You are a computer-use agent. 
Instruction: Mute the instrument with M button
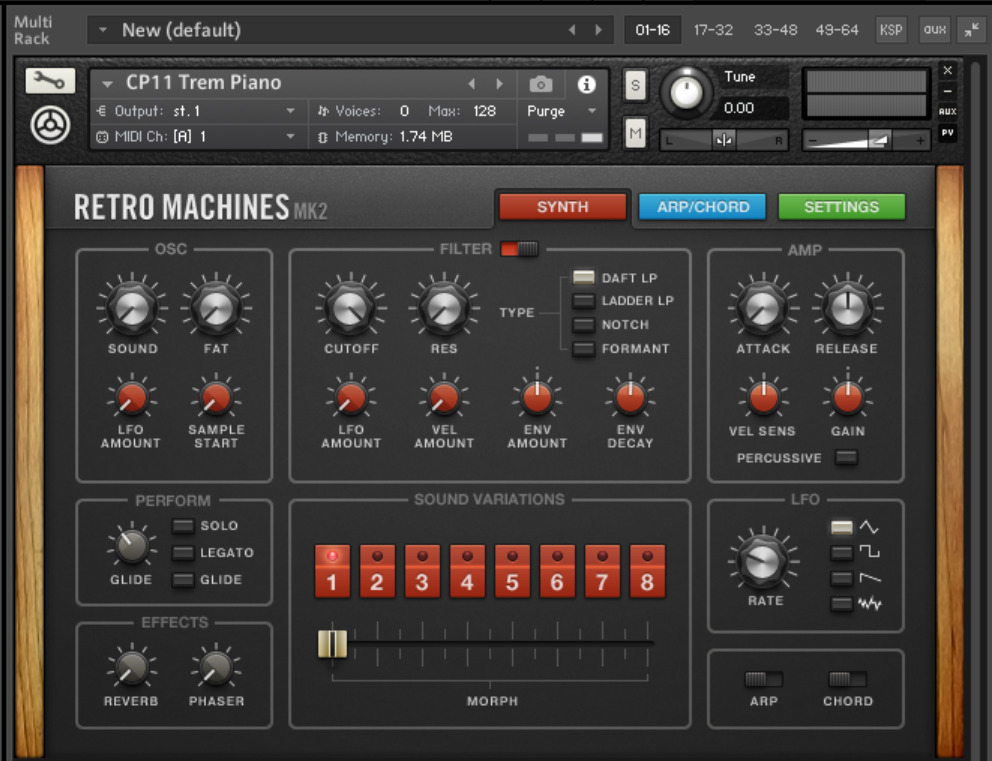(x=635, y=133)
